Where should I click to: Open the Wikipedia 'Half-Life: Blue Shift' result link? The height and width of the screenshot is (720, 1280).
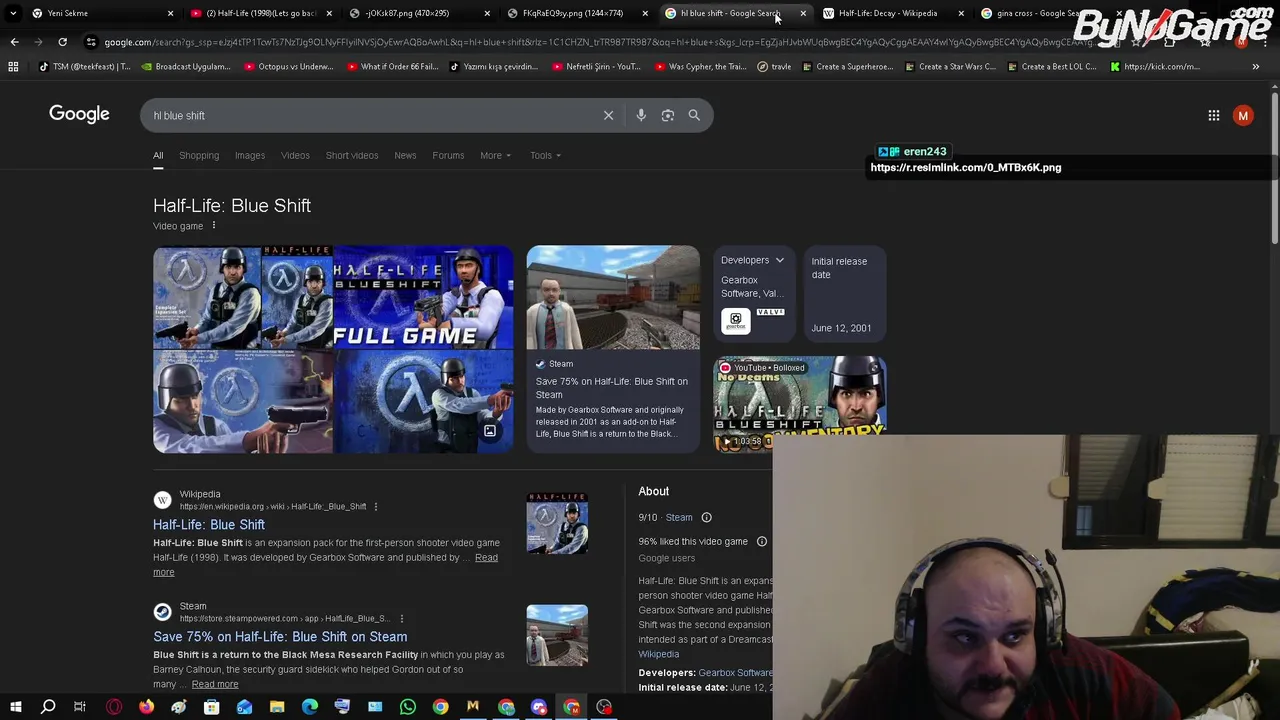(209, 524)
